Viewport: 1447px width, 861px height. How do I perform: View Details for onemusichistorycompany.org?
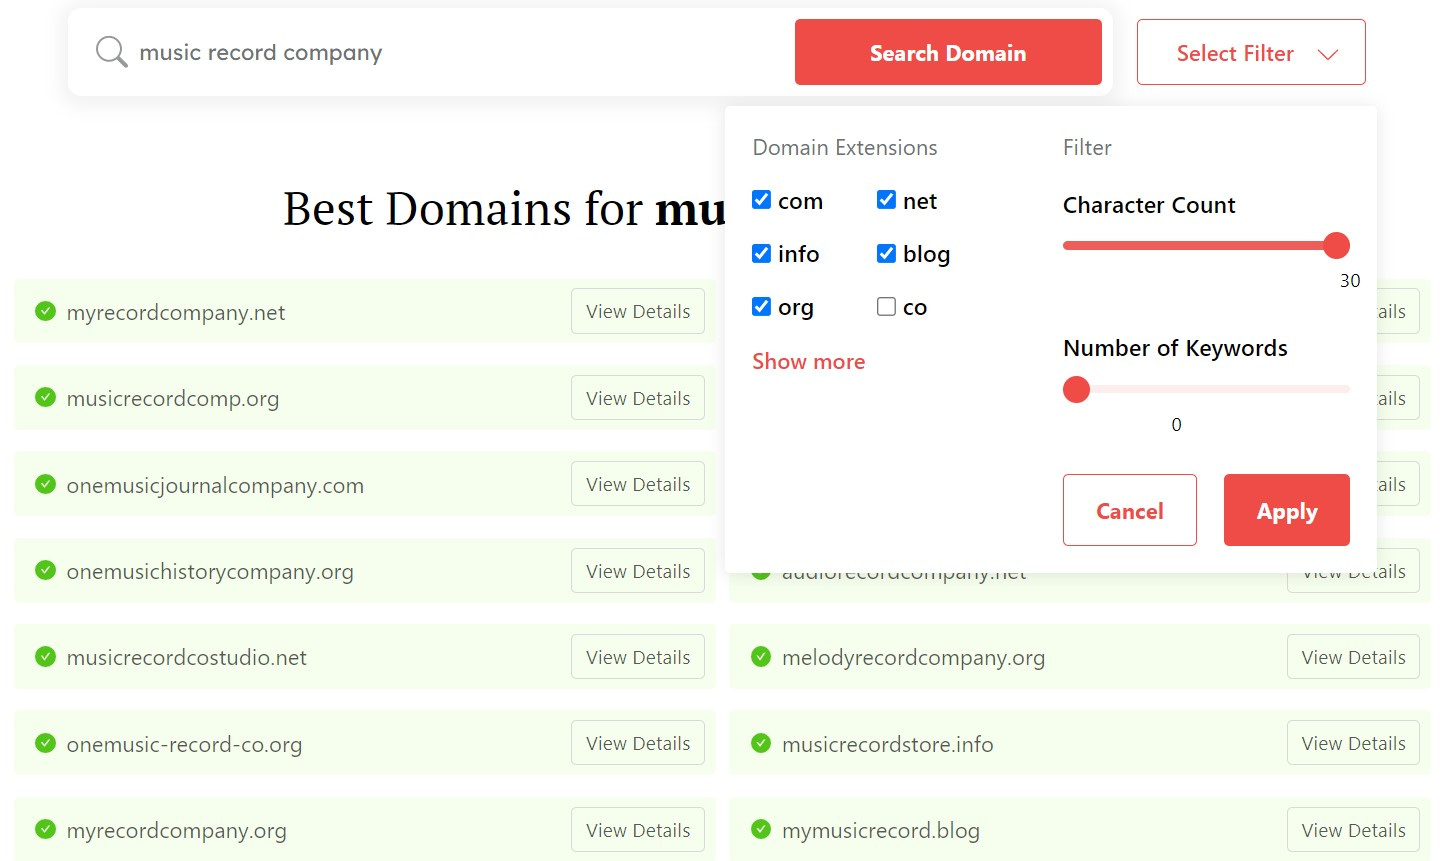tap(638, 571)
